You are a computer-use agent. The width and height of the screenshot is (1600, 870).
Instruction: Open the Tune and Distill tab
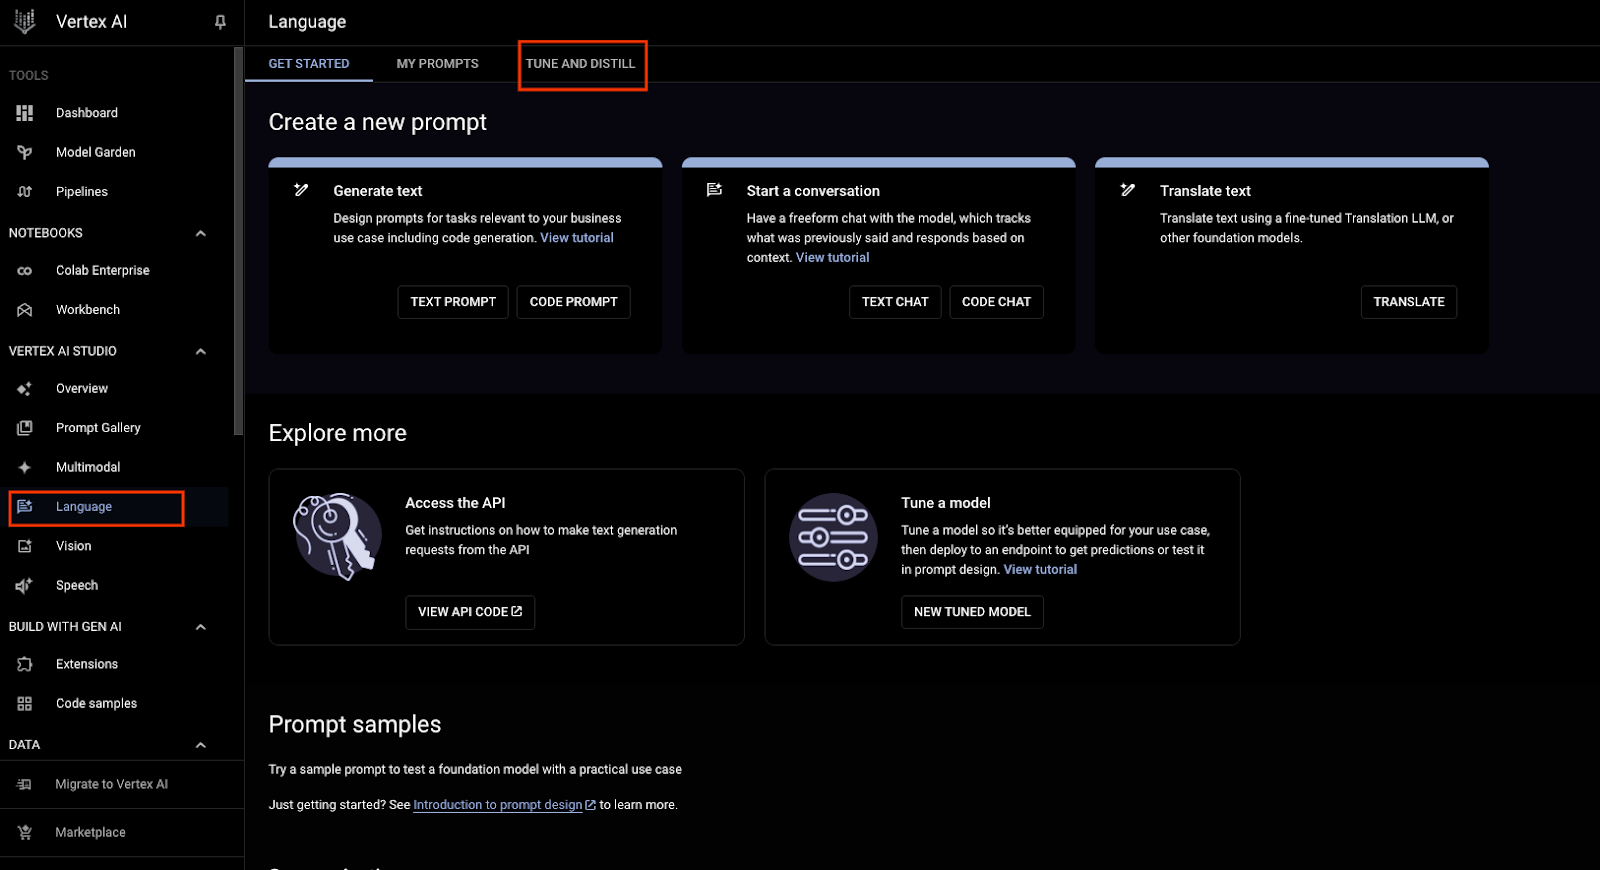581,64
